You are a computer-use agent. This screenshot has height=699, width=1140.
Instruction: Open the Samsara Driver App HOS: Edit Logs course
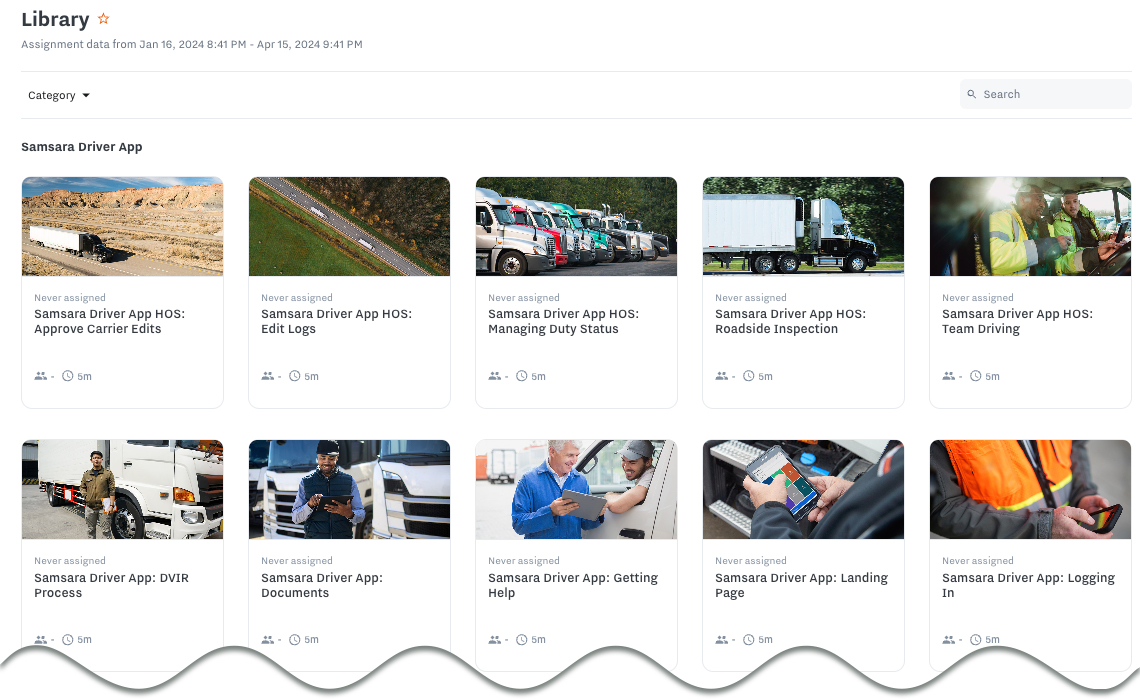click(x=336, y=321)
